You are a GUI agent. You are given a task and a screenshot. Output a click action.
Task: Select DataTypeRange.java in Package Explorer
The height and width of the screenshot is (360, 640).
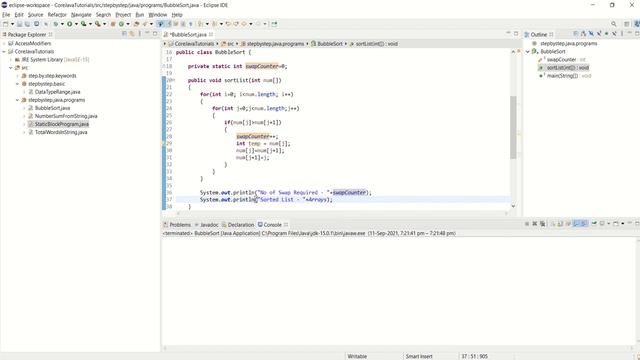pyautogui.click(x=58, y=92)
